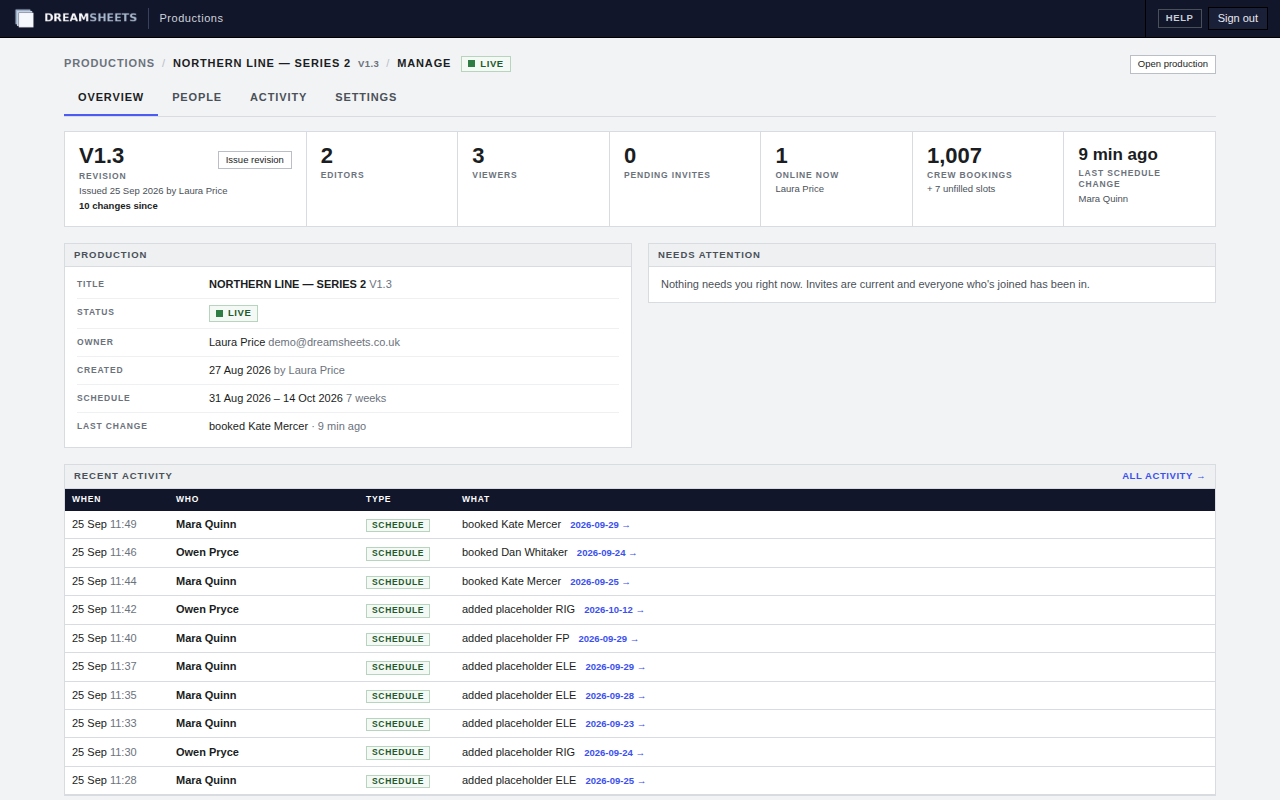Open Northern Line — Series 2 breadcrumb

[x=262, y=63]
